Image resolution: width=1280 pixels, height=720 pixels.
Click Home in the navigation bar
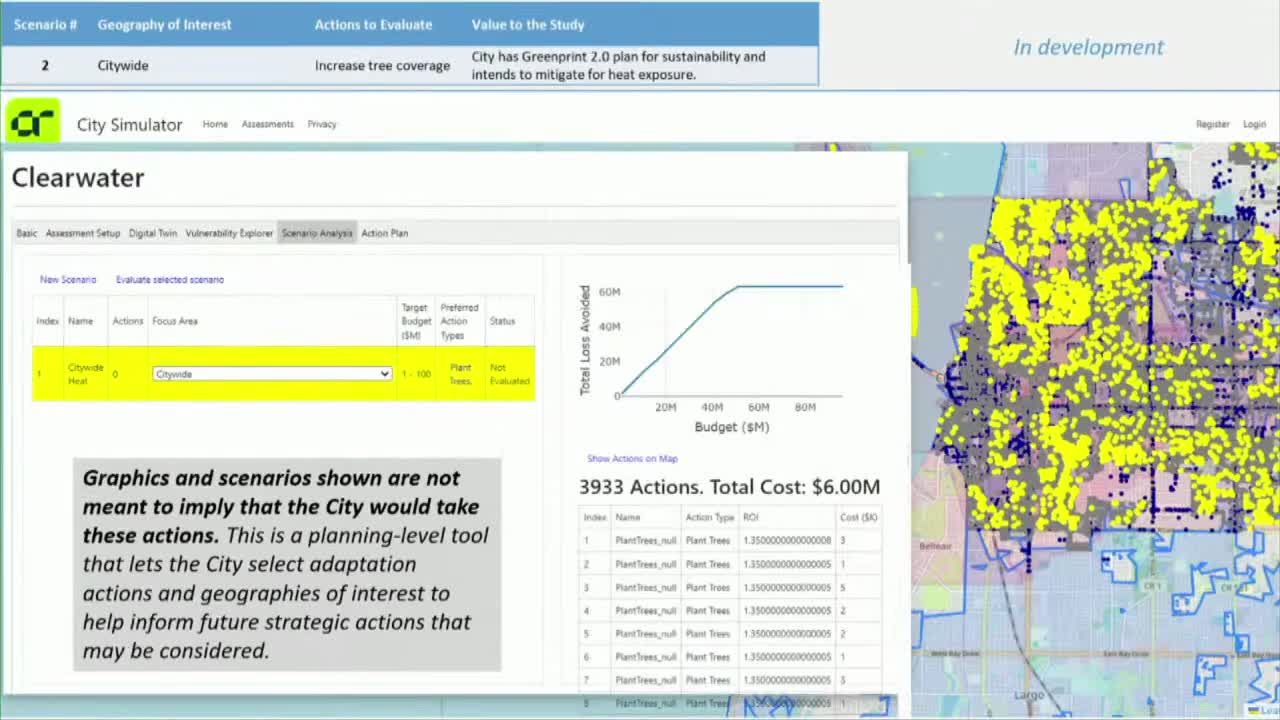(x=215, y=124)
